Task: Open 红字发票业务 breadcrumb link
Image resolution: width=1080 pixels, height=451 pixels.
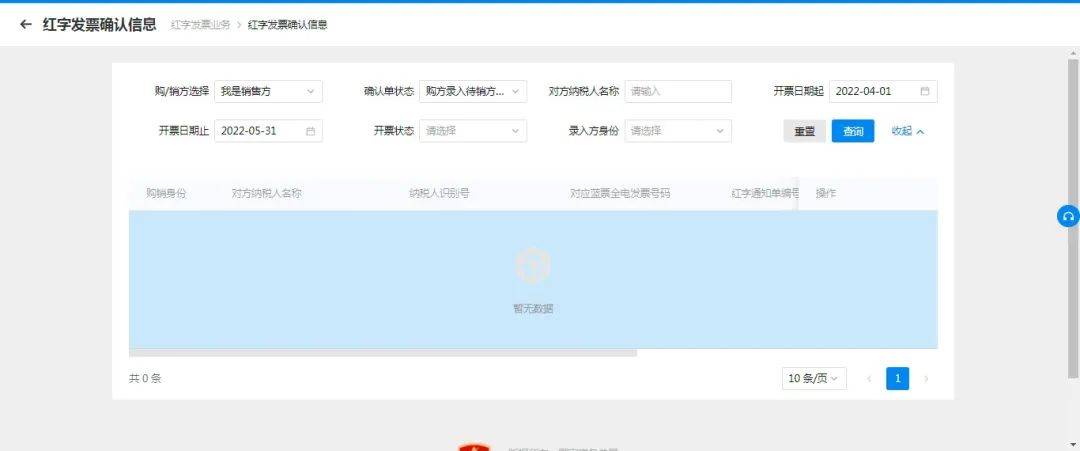Action: [200, 25]
